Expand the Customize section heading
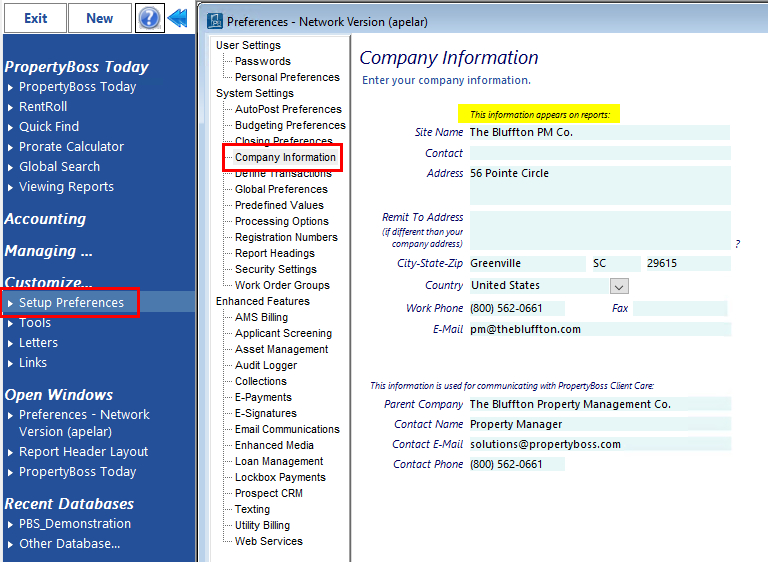768x562 pixels. click(x=48, y=282)
